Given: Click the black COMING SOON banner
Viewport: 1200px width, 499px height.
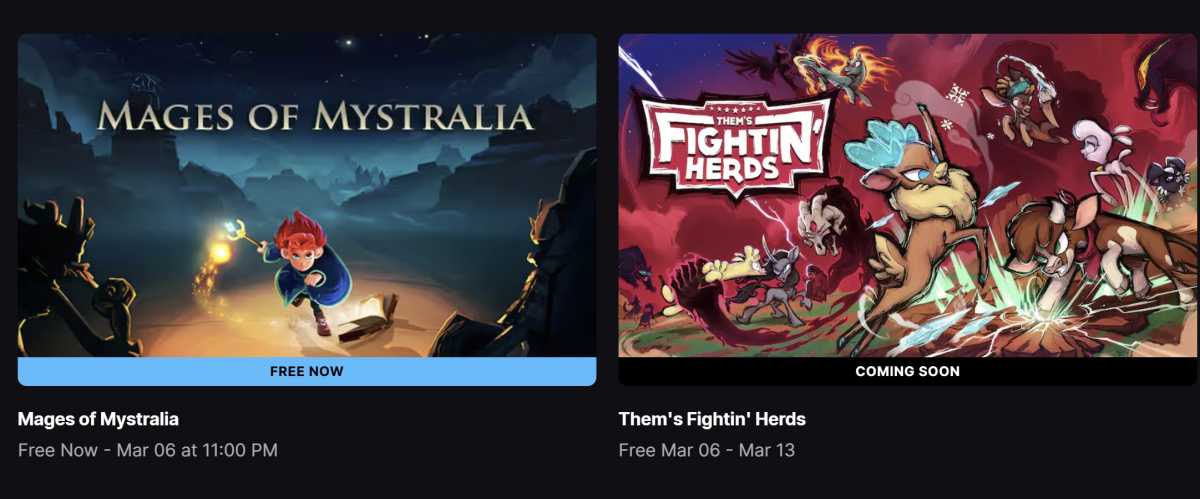Looking at the screenshot, I should tap(908, 371).
